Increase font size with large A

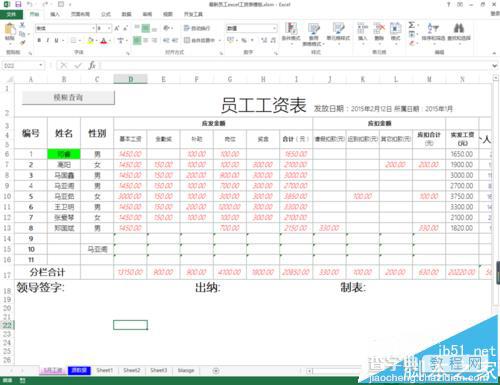[117, 28]
